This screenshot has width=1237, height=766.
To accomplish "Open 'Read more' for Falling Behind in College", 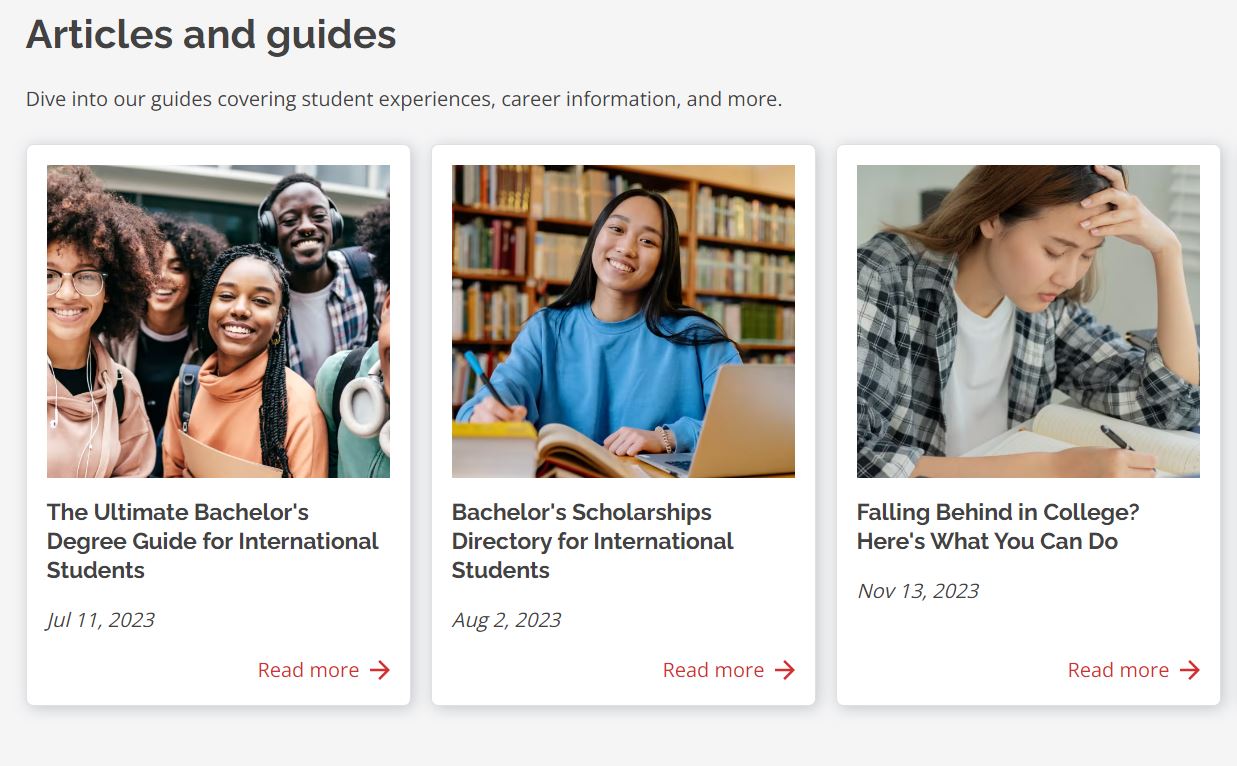I will tap(1118, 670).
